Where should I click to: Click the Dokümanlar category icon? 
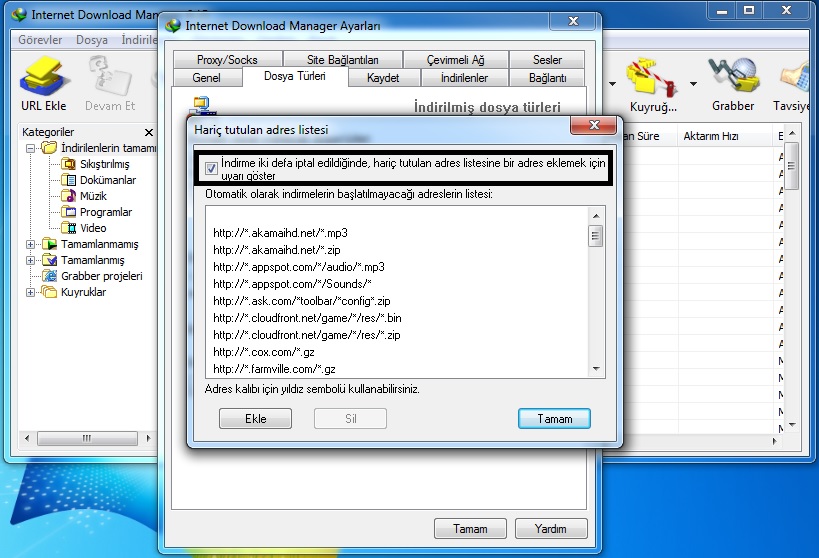pyautogui.click(x=69, y=180)
